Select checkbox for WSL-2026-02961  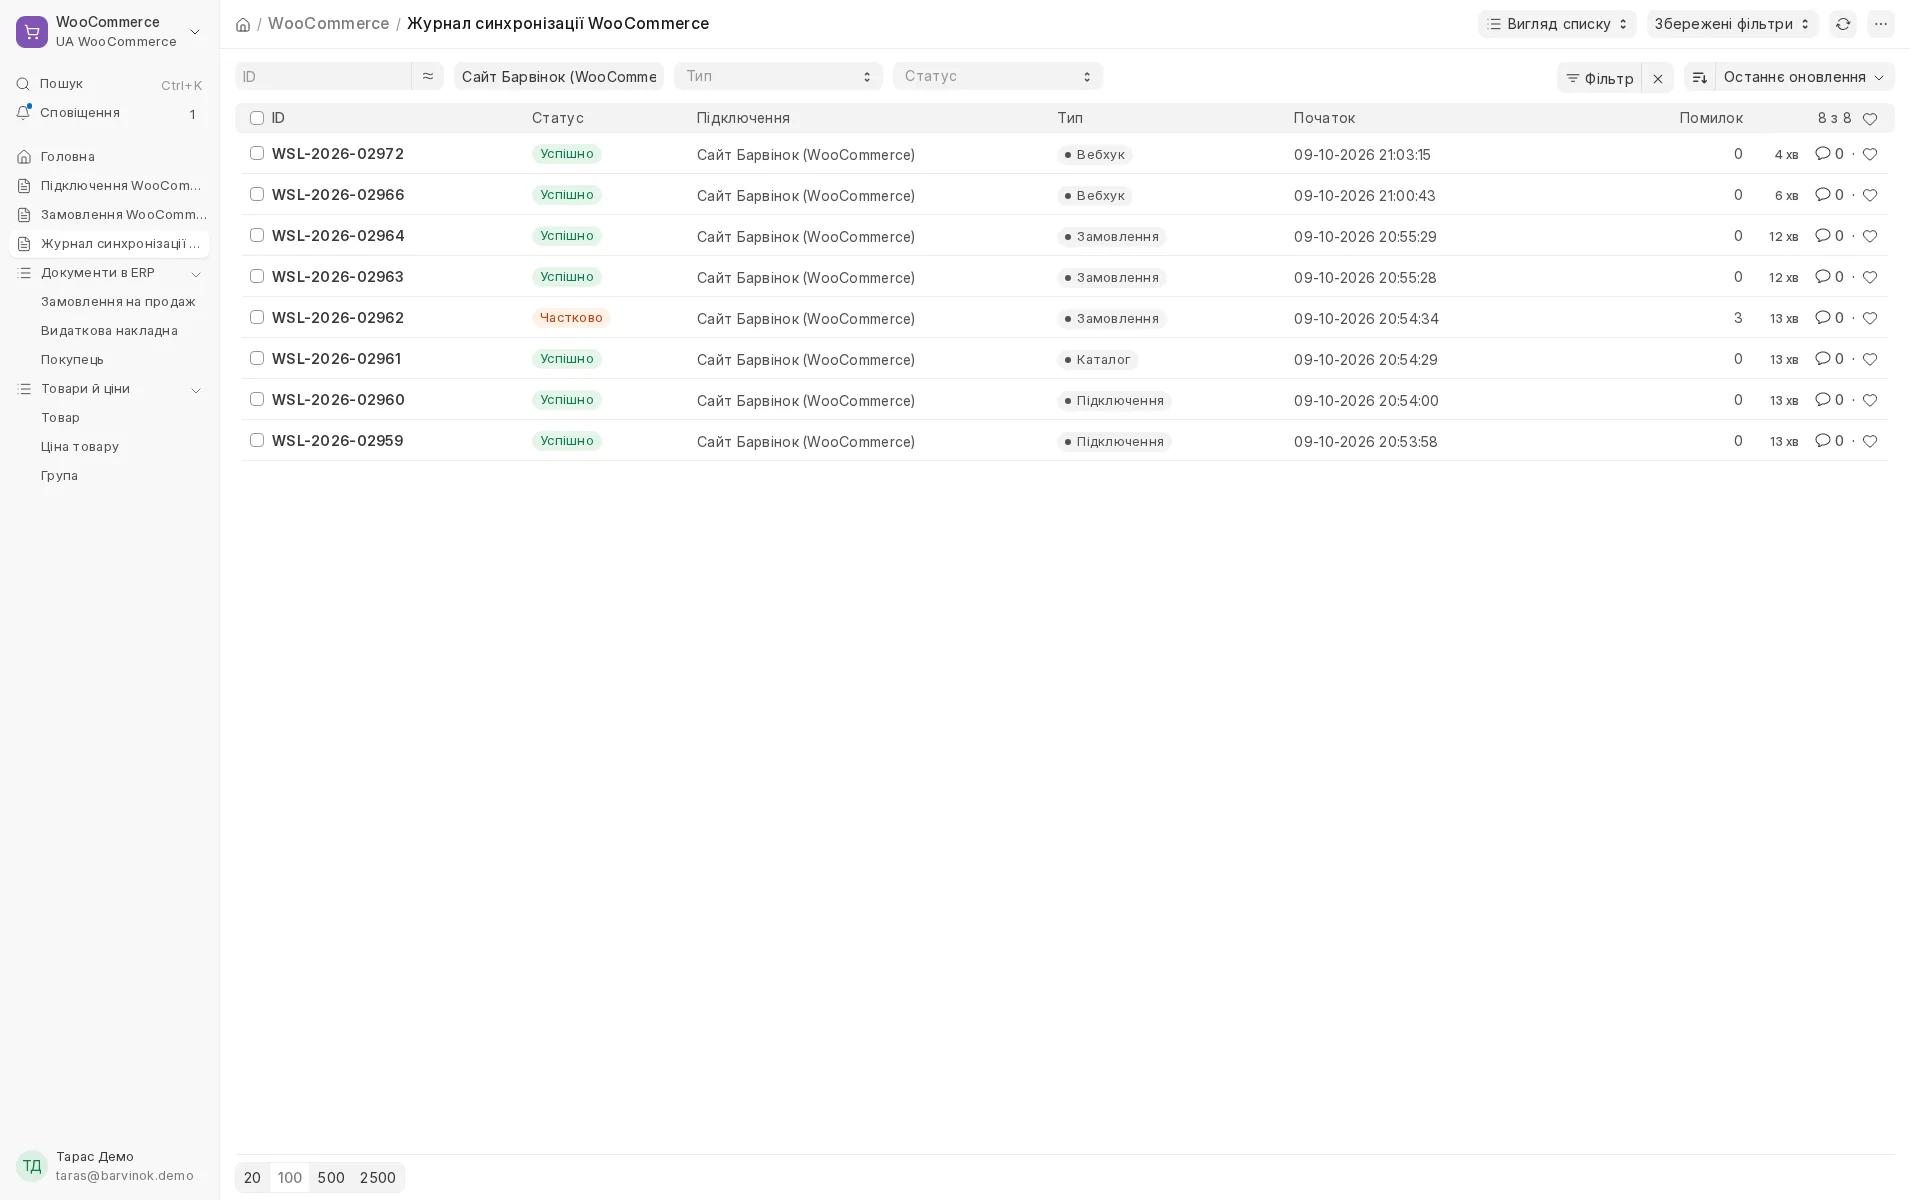pyautogui.click(x=257, y=358)
